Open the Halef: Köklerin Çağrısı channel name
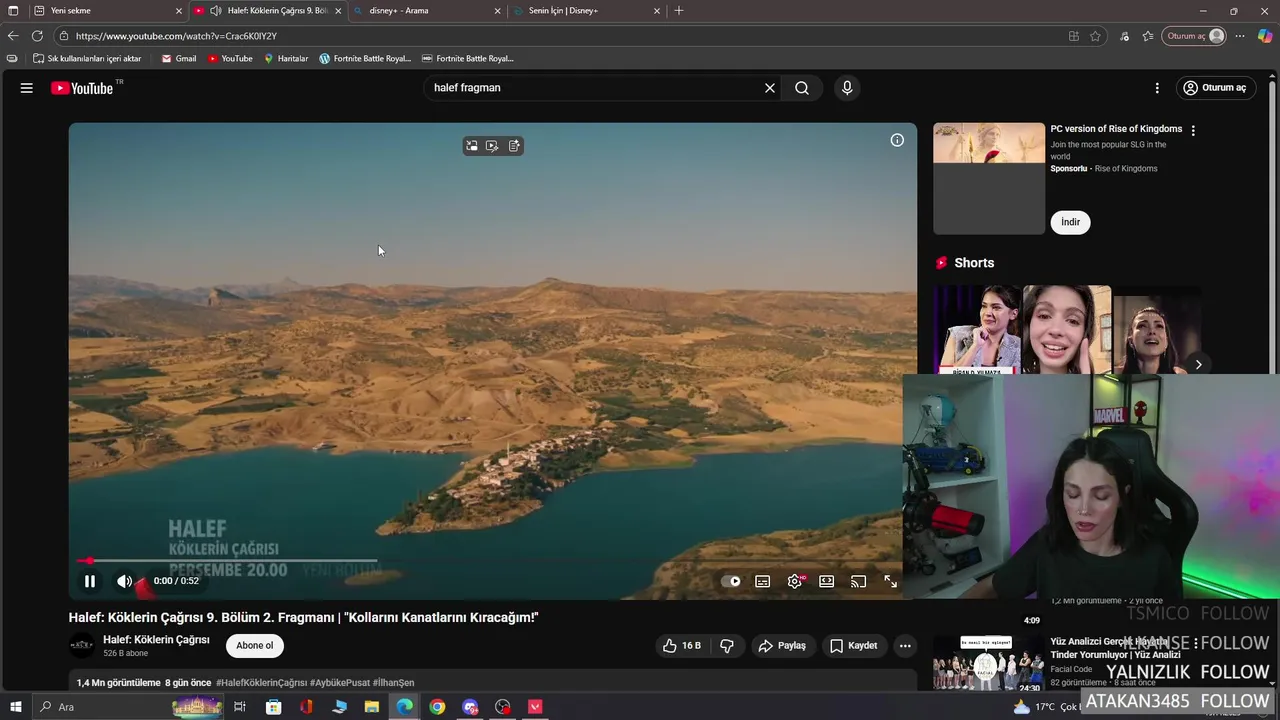Image resolution: width=1280 pixels, height=720 pixels. (156, 640)
